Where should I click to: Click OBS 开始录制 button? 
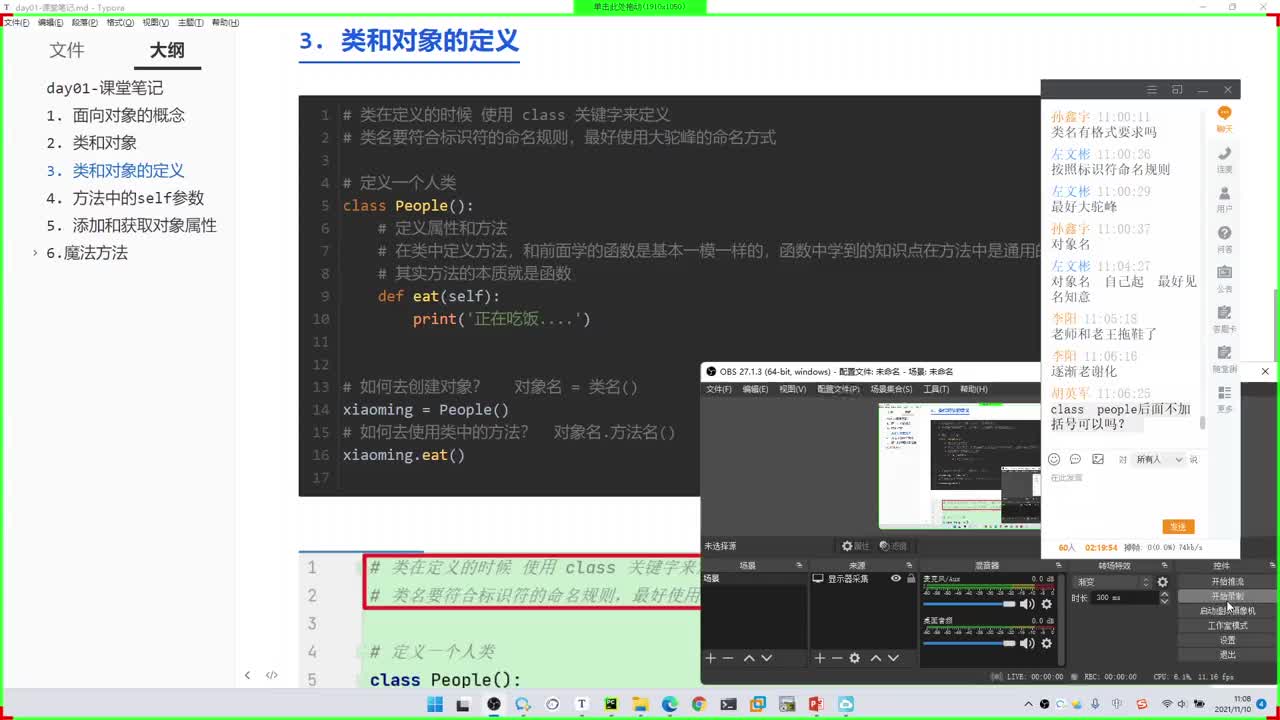coord(1227,596)
